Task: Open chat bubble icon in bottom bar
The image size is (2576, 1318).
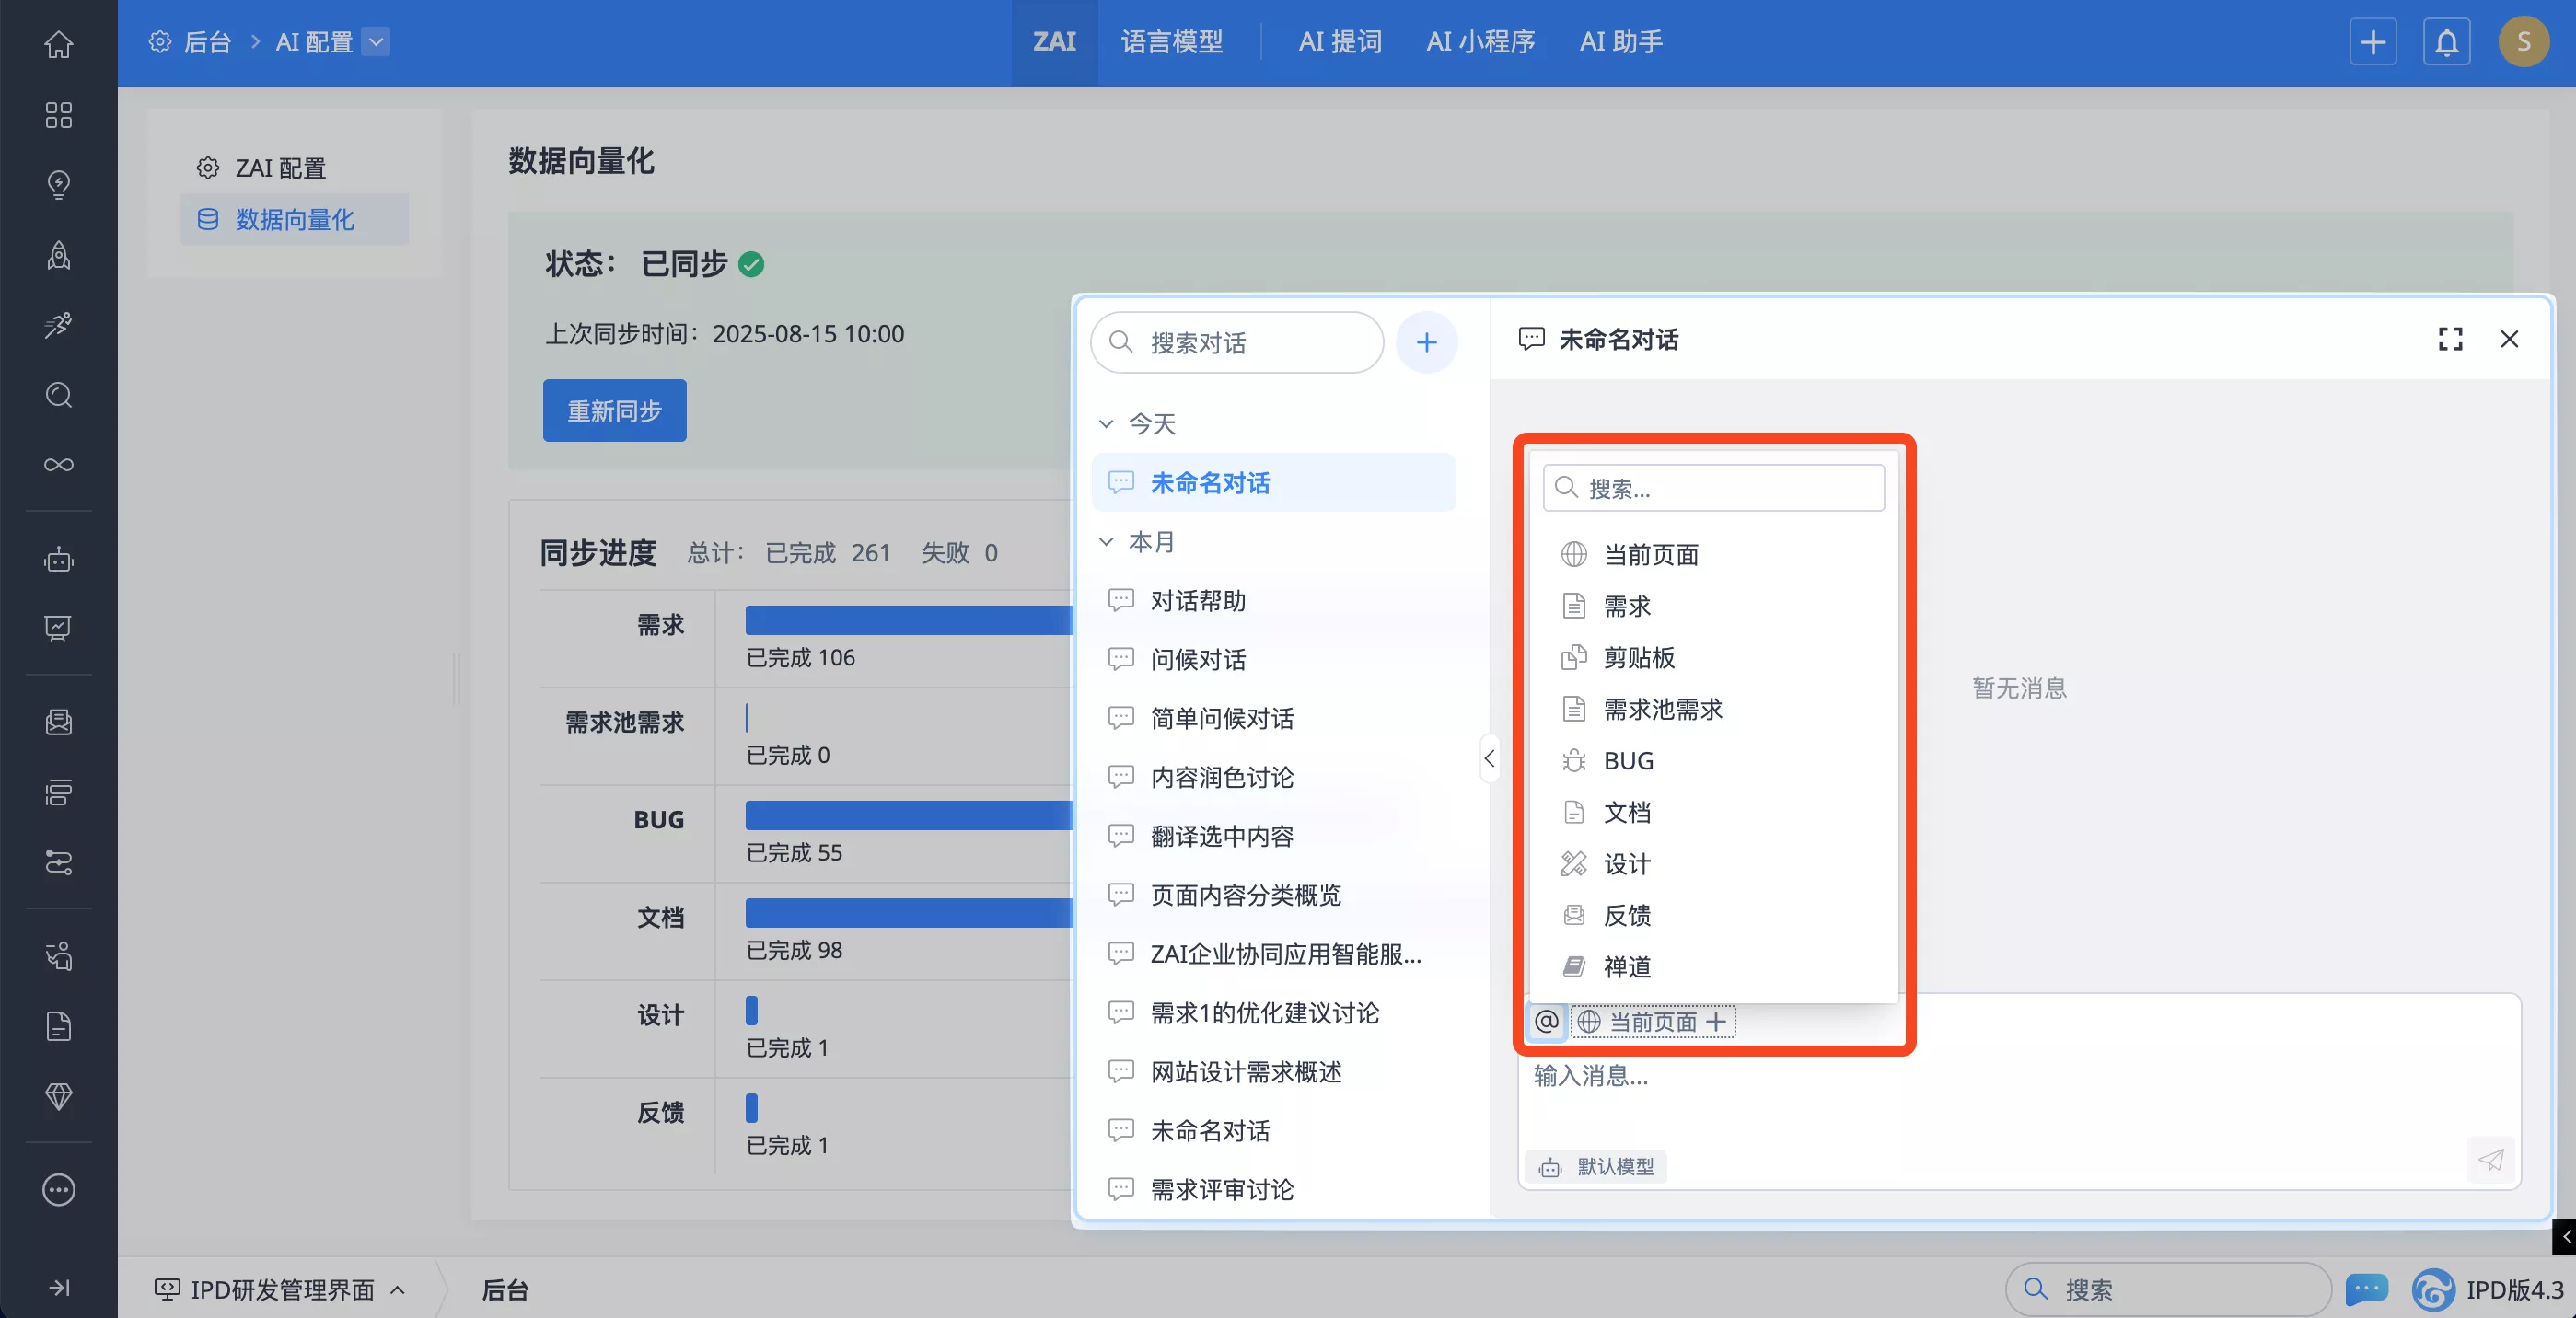Action: [2366, 1289]
